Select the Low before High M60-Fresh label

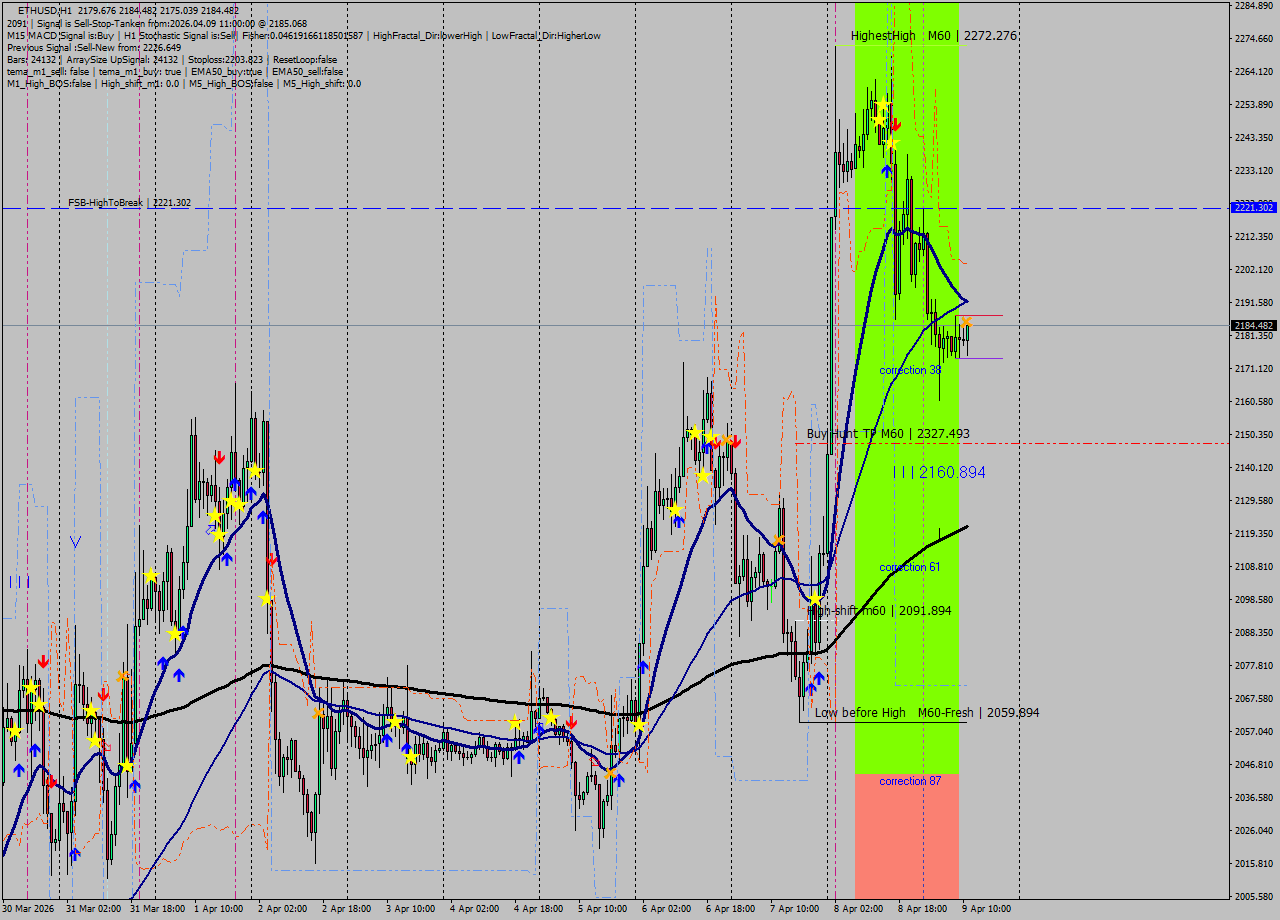click(x=925, y=712)
